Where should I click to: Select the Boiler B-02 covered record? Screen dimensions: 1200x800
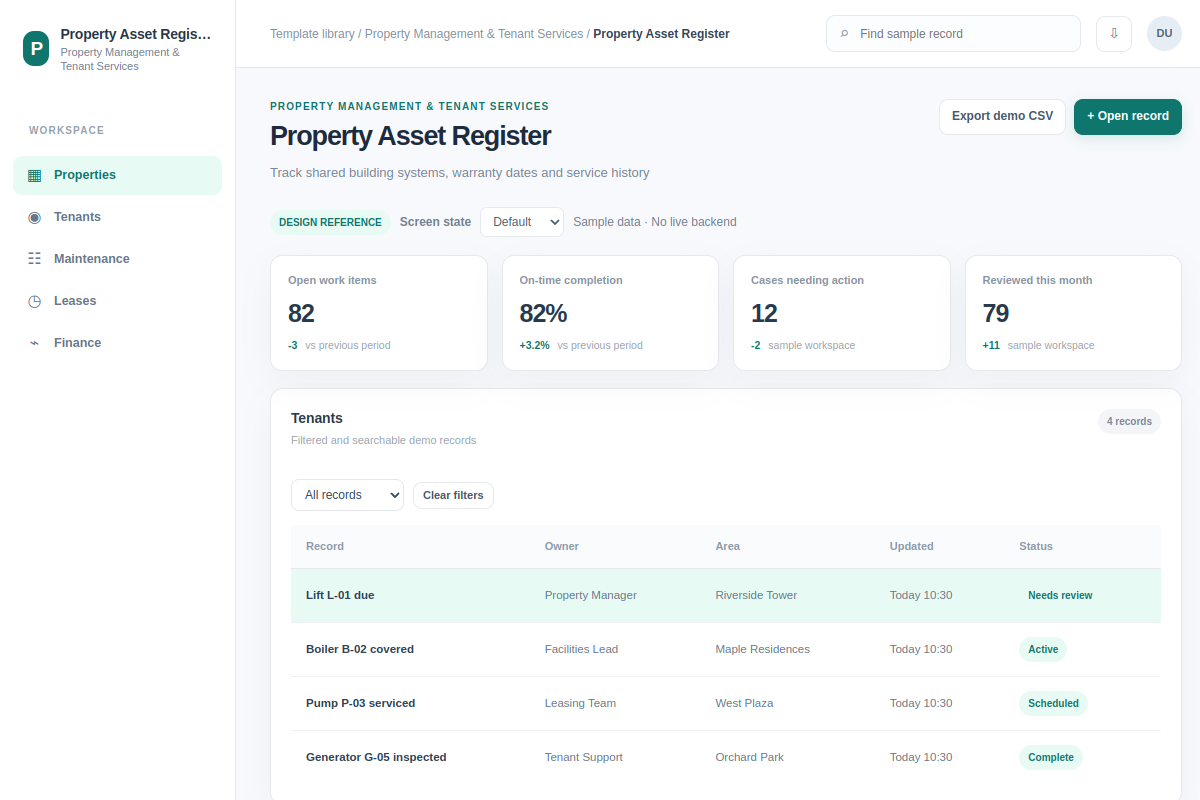(726, 649)
